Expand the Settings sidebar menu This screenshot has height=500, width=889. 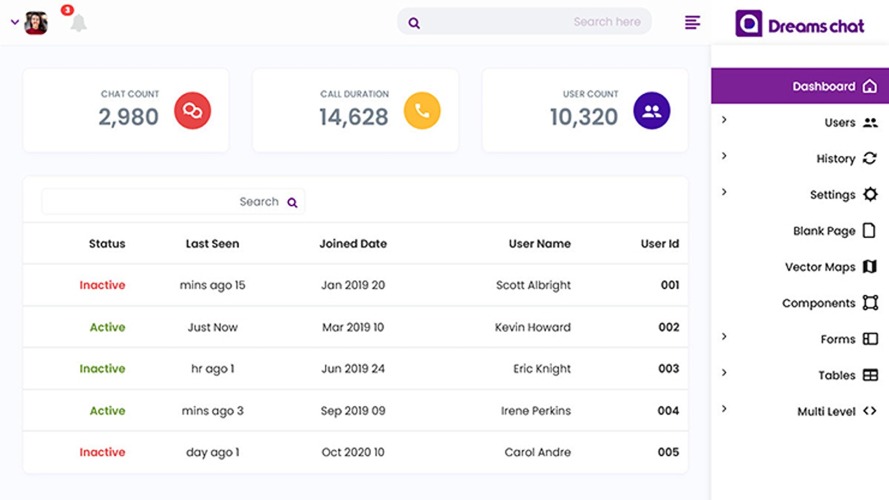[800, 194]
